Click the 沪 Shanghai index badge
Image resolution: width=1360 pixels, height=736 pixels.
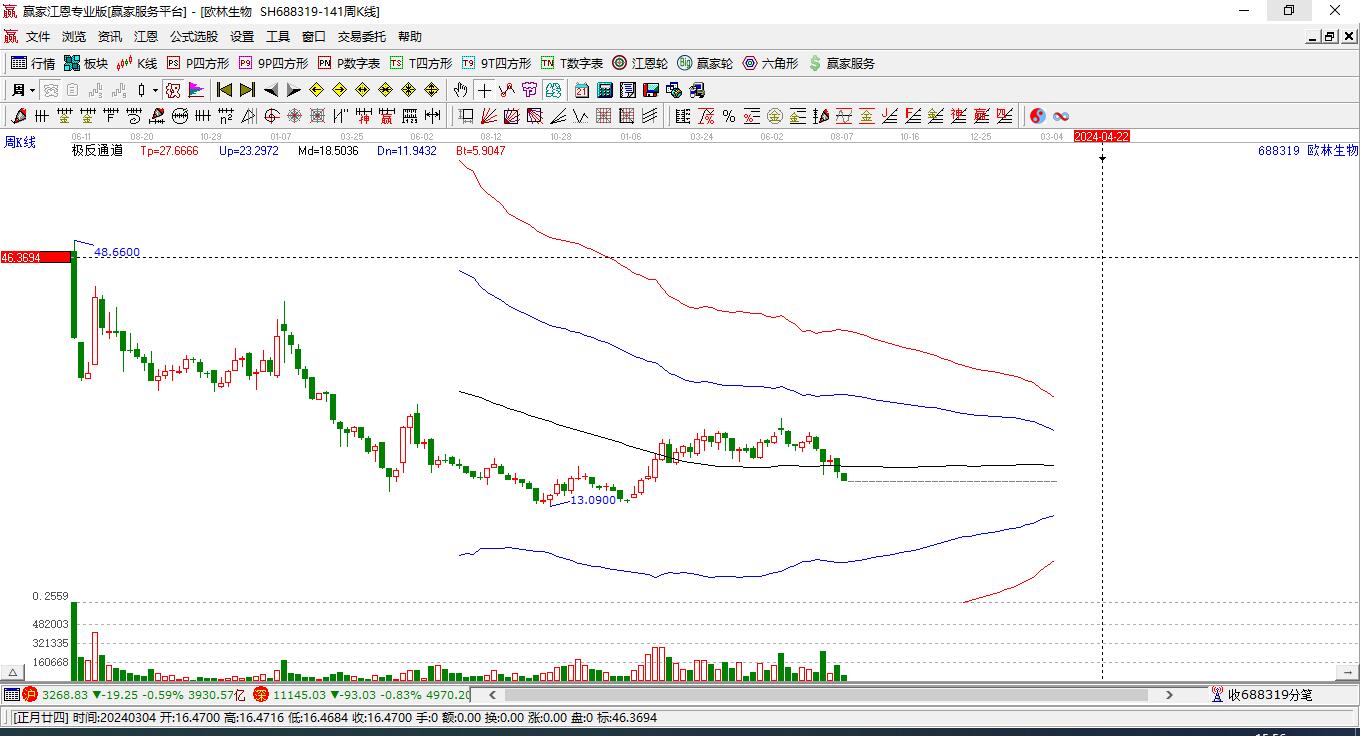[30, 694]
